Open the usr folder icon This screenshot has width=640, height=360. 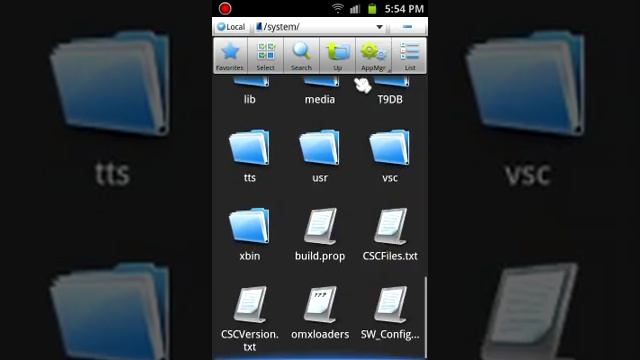pos(320,147)
